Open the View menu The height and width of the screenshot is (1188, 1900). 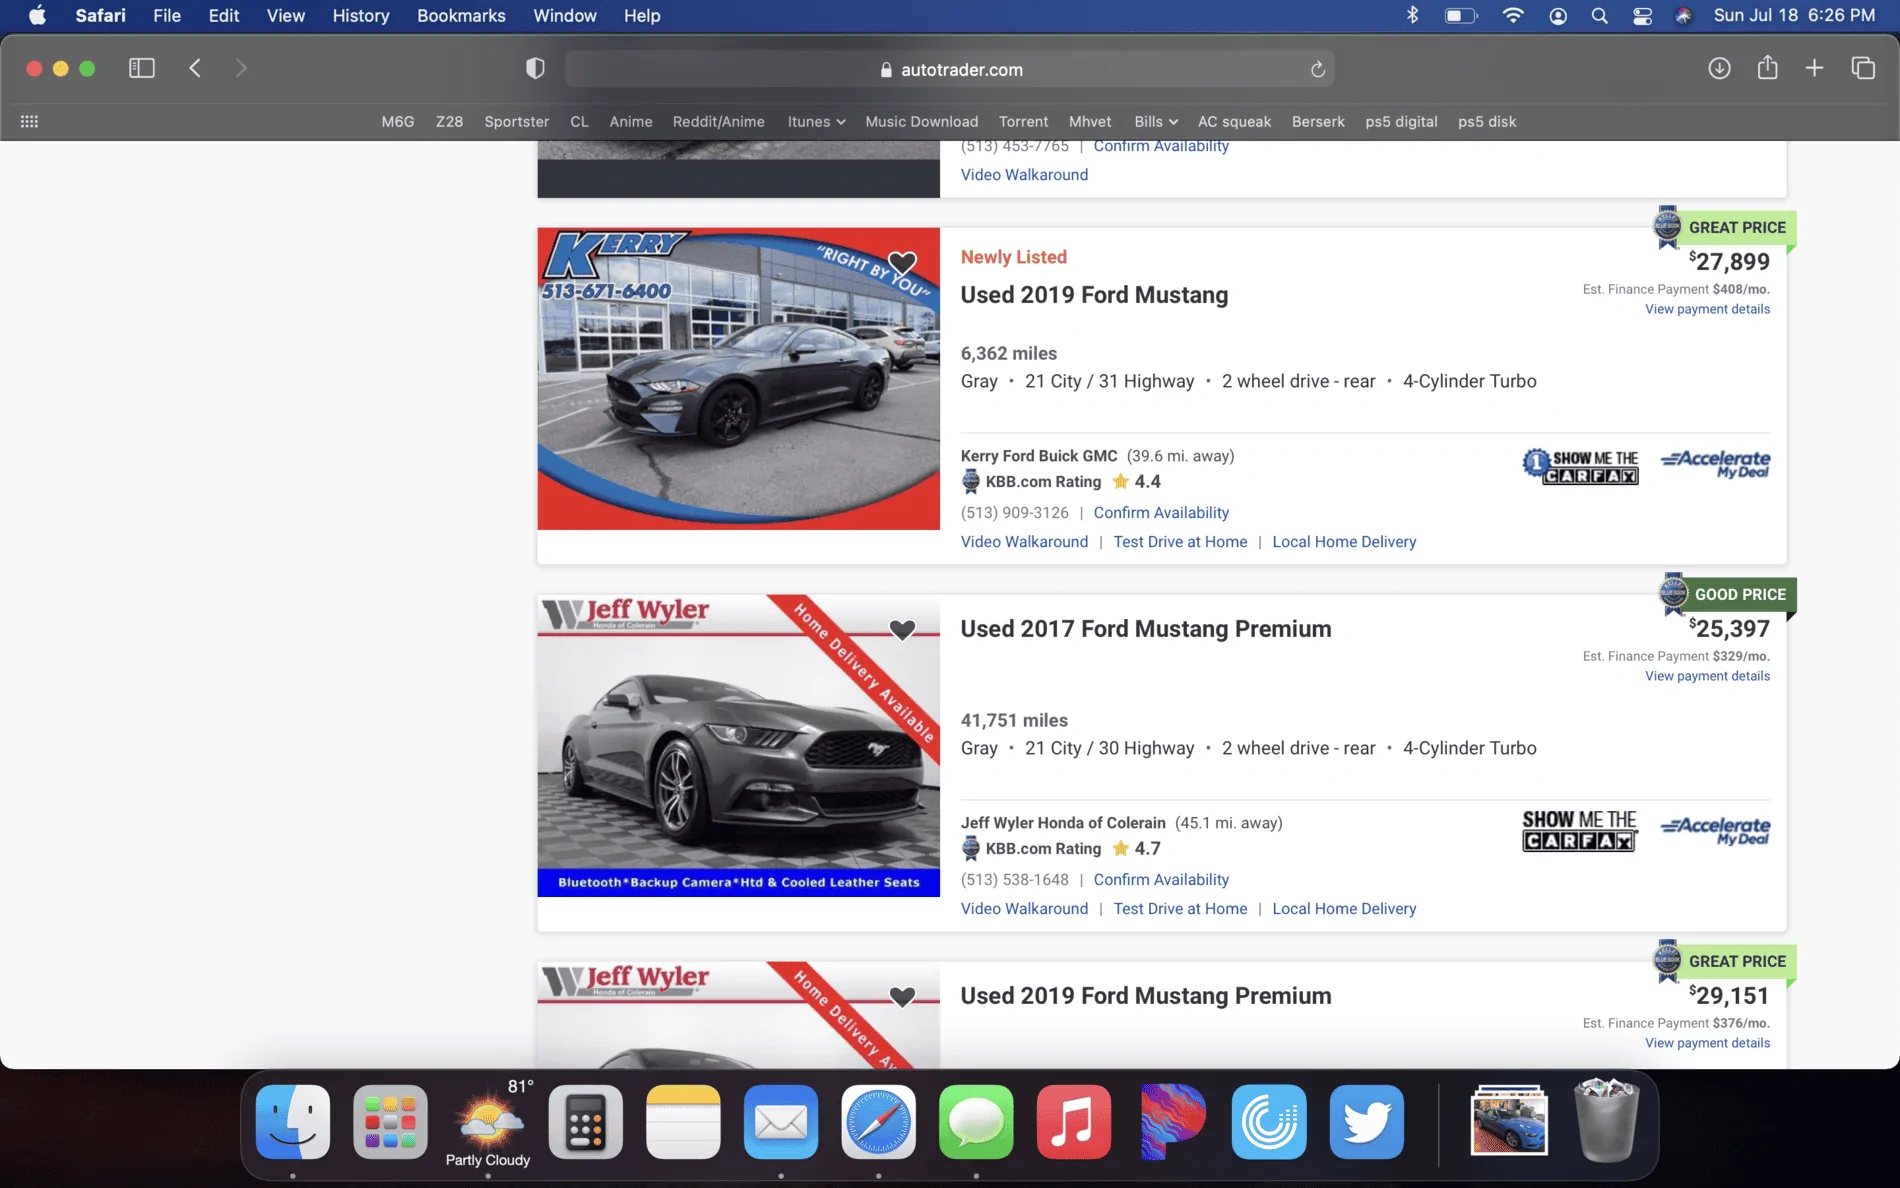point(286,15)
